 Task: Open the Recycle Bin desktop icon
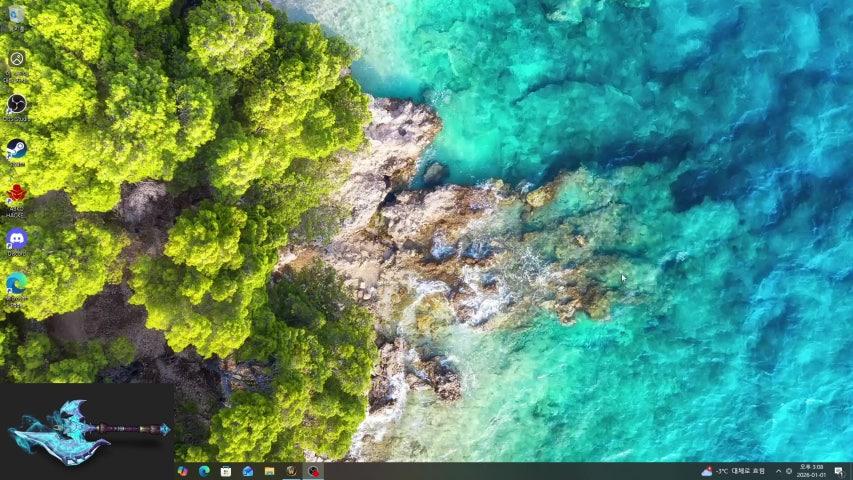point(16,18)
